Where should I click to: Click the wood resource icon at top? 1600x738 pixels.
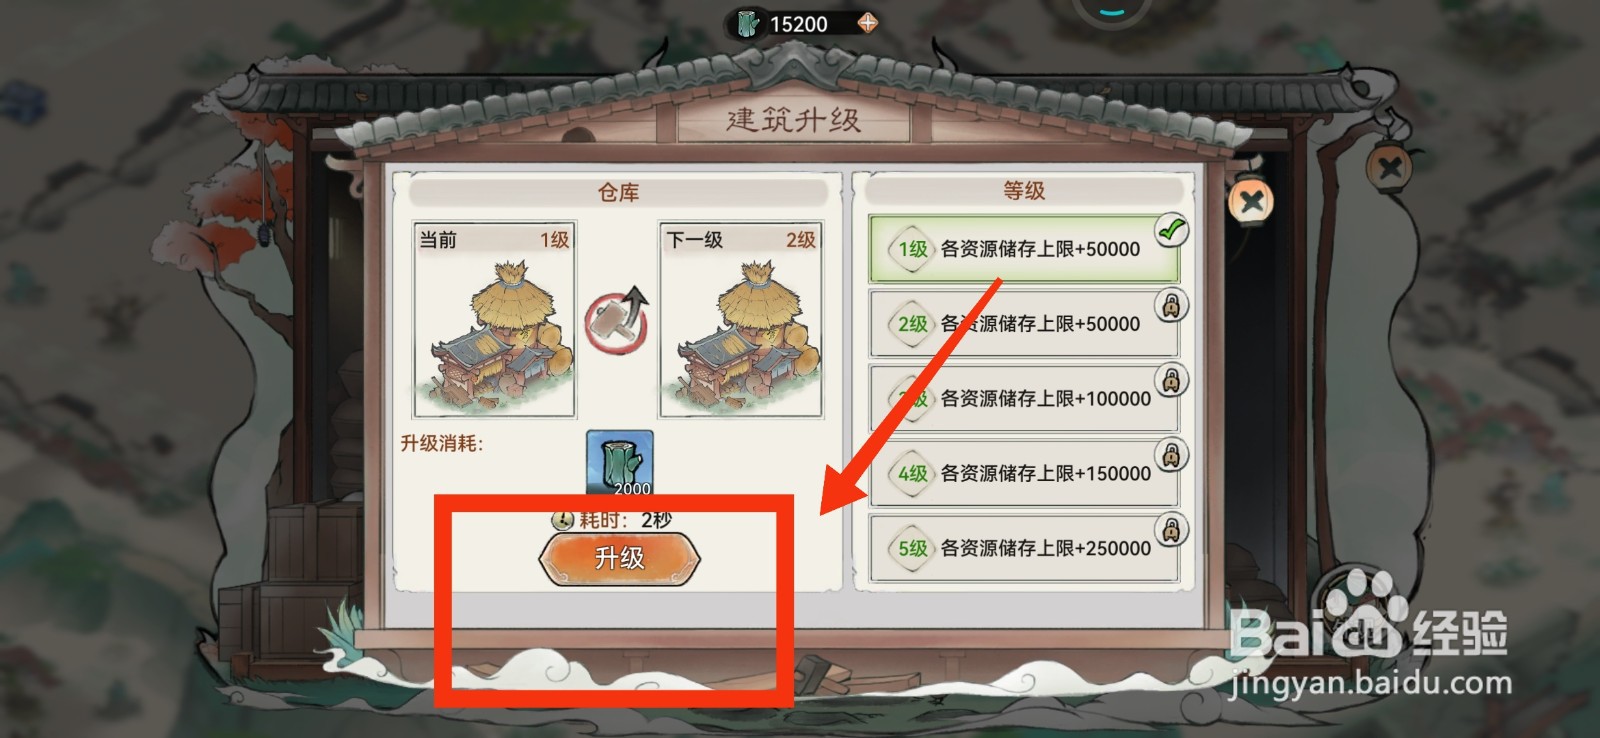pyautogui.click(x=748, y=23)
